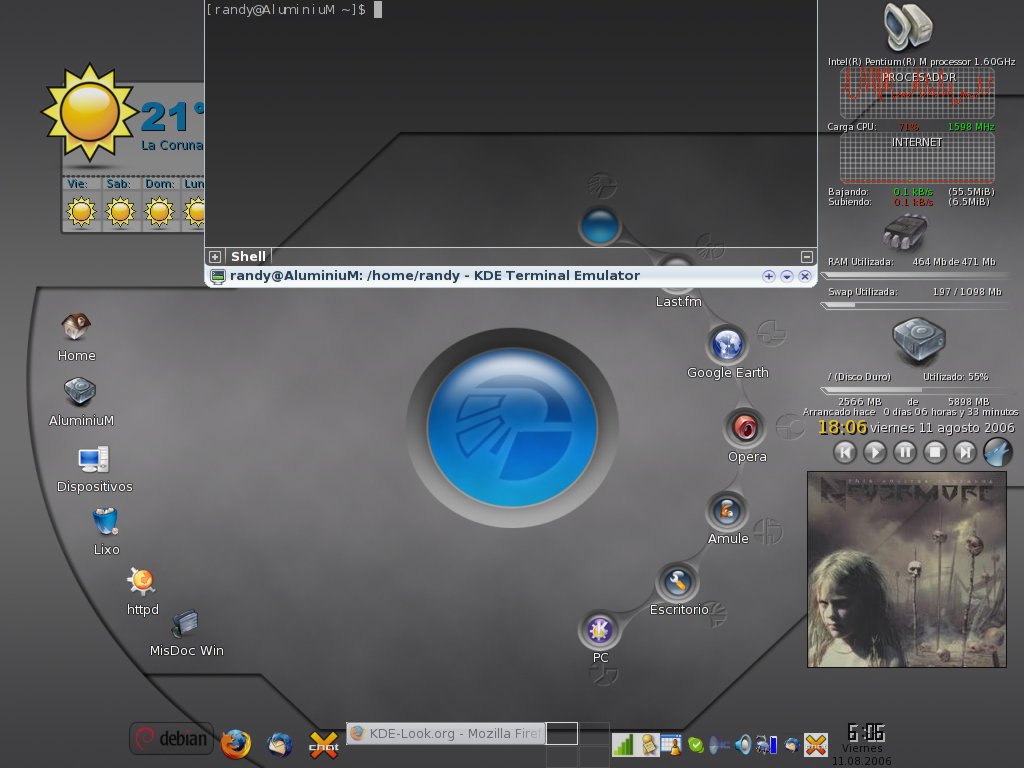Click the weather widget sun icon
Image resolution: width=1024 pixels, height=768 pixels.
coord(89,112)
